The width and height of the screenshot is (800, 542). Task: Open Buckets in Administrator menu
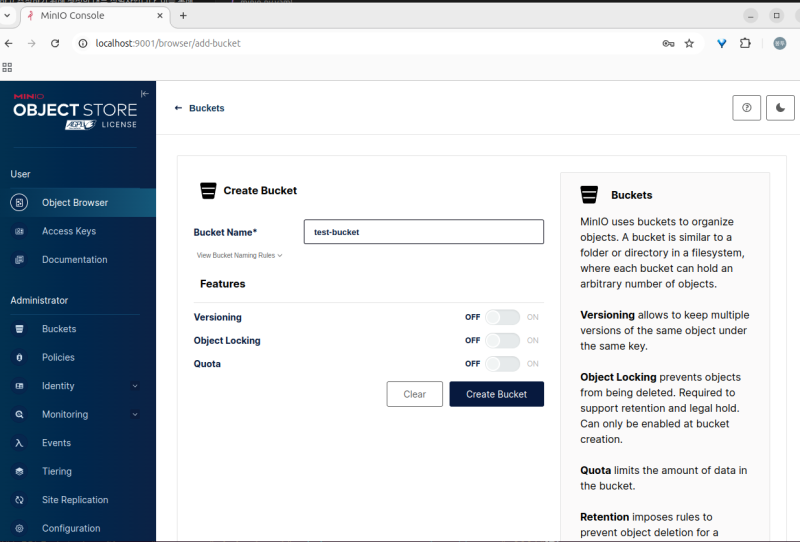78,329
